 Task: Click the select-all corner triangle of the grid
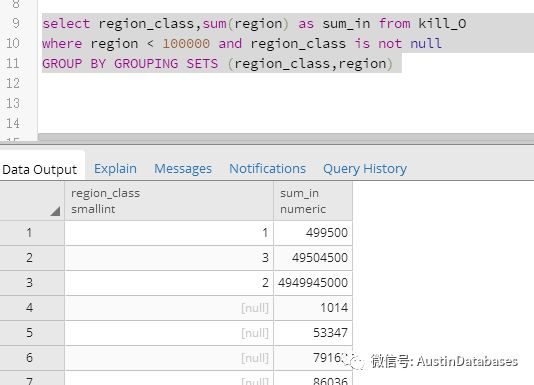[55, 211]
